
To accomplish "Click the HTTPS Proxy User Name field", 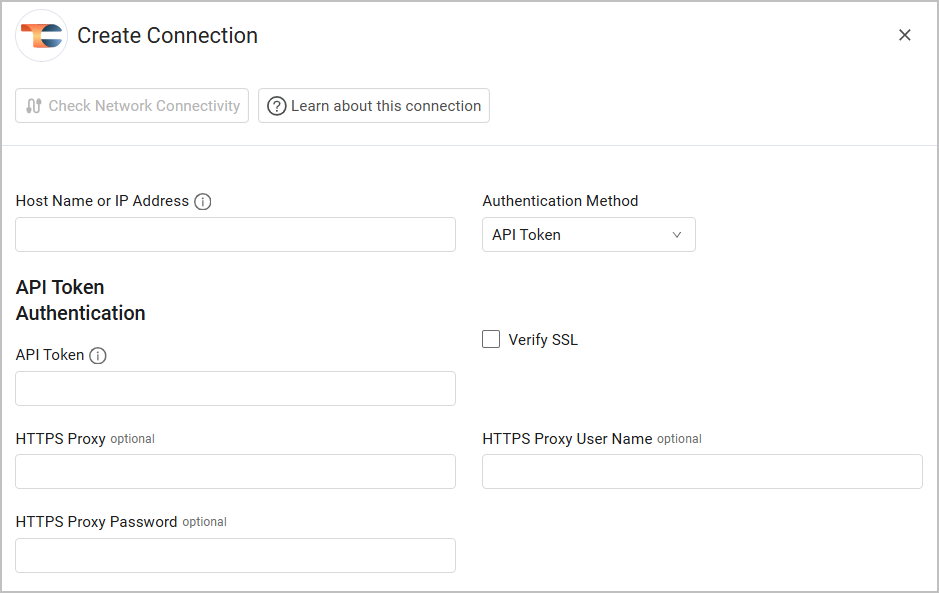I will (702, 471).
